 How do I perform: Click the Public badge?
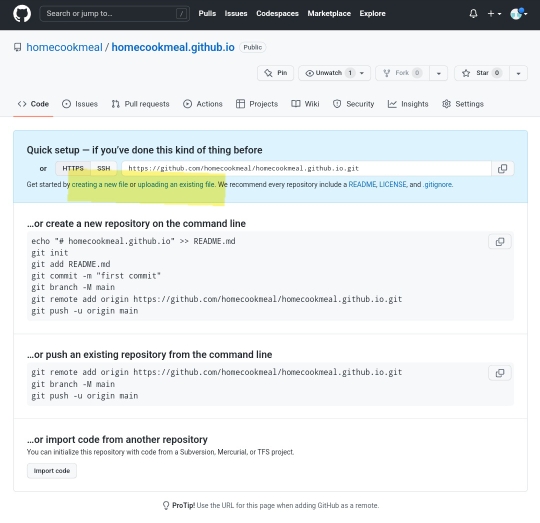253,47
